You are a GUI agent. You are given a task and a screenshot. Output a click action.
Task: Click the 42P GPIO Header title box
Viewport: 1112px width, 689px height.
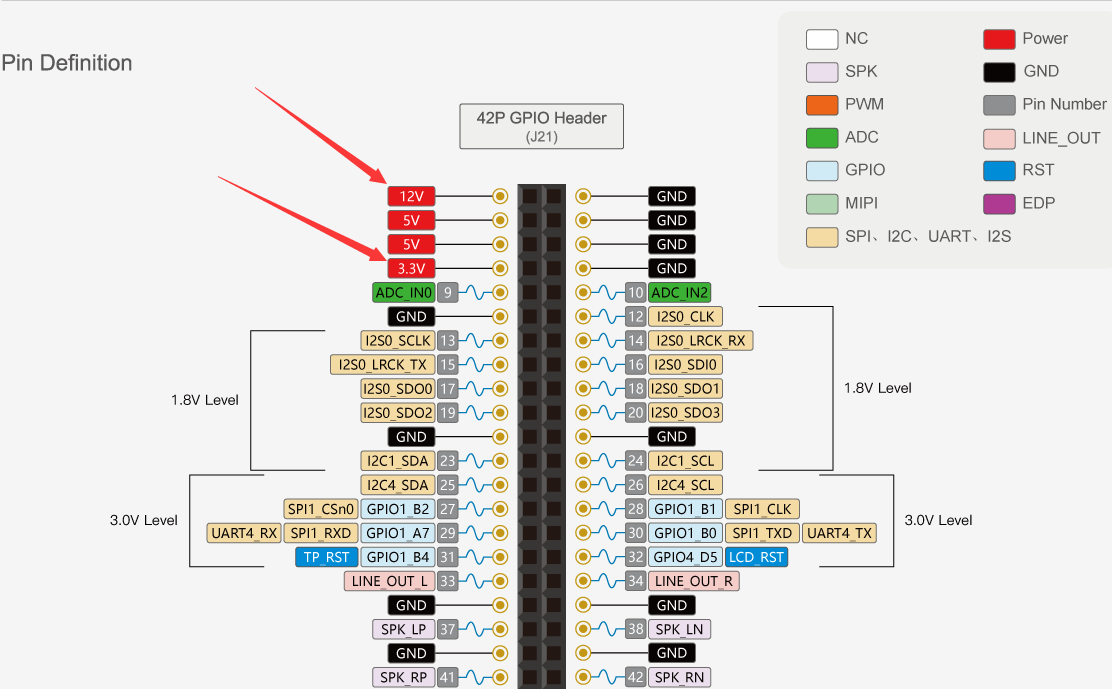[x=542, y=126]
